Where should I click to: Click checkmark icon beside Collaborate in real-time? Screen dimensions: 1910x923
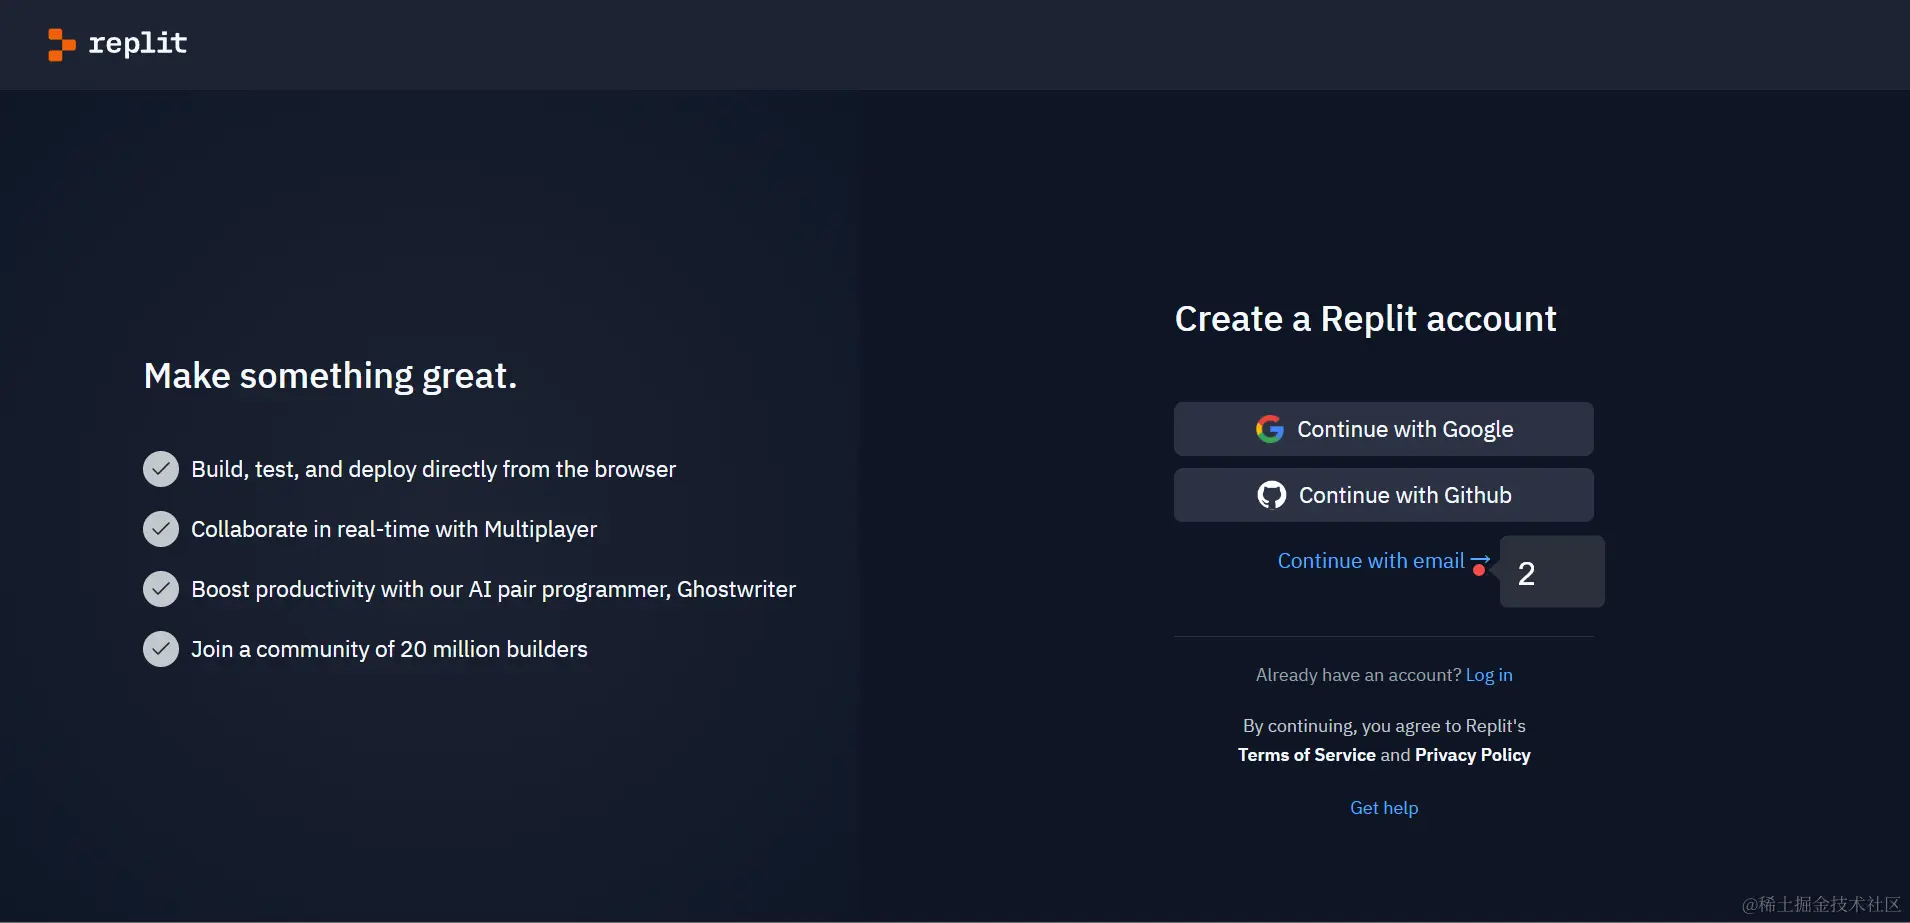tap(161, 529)
